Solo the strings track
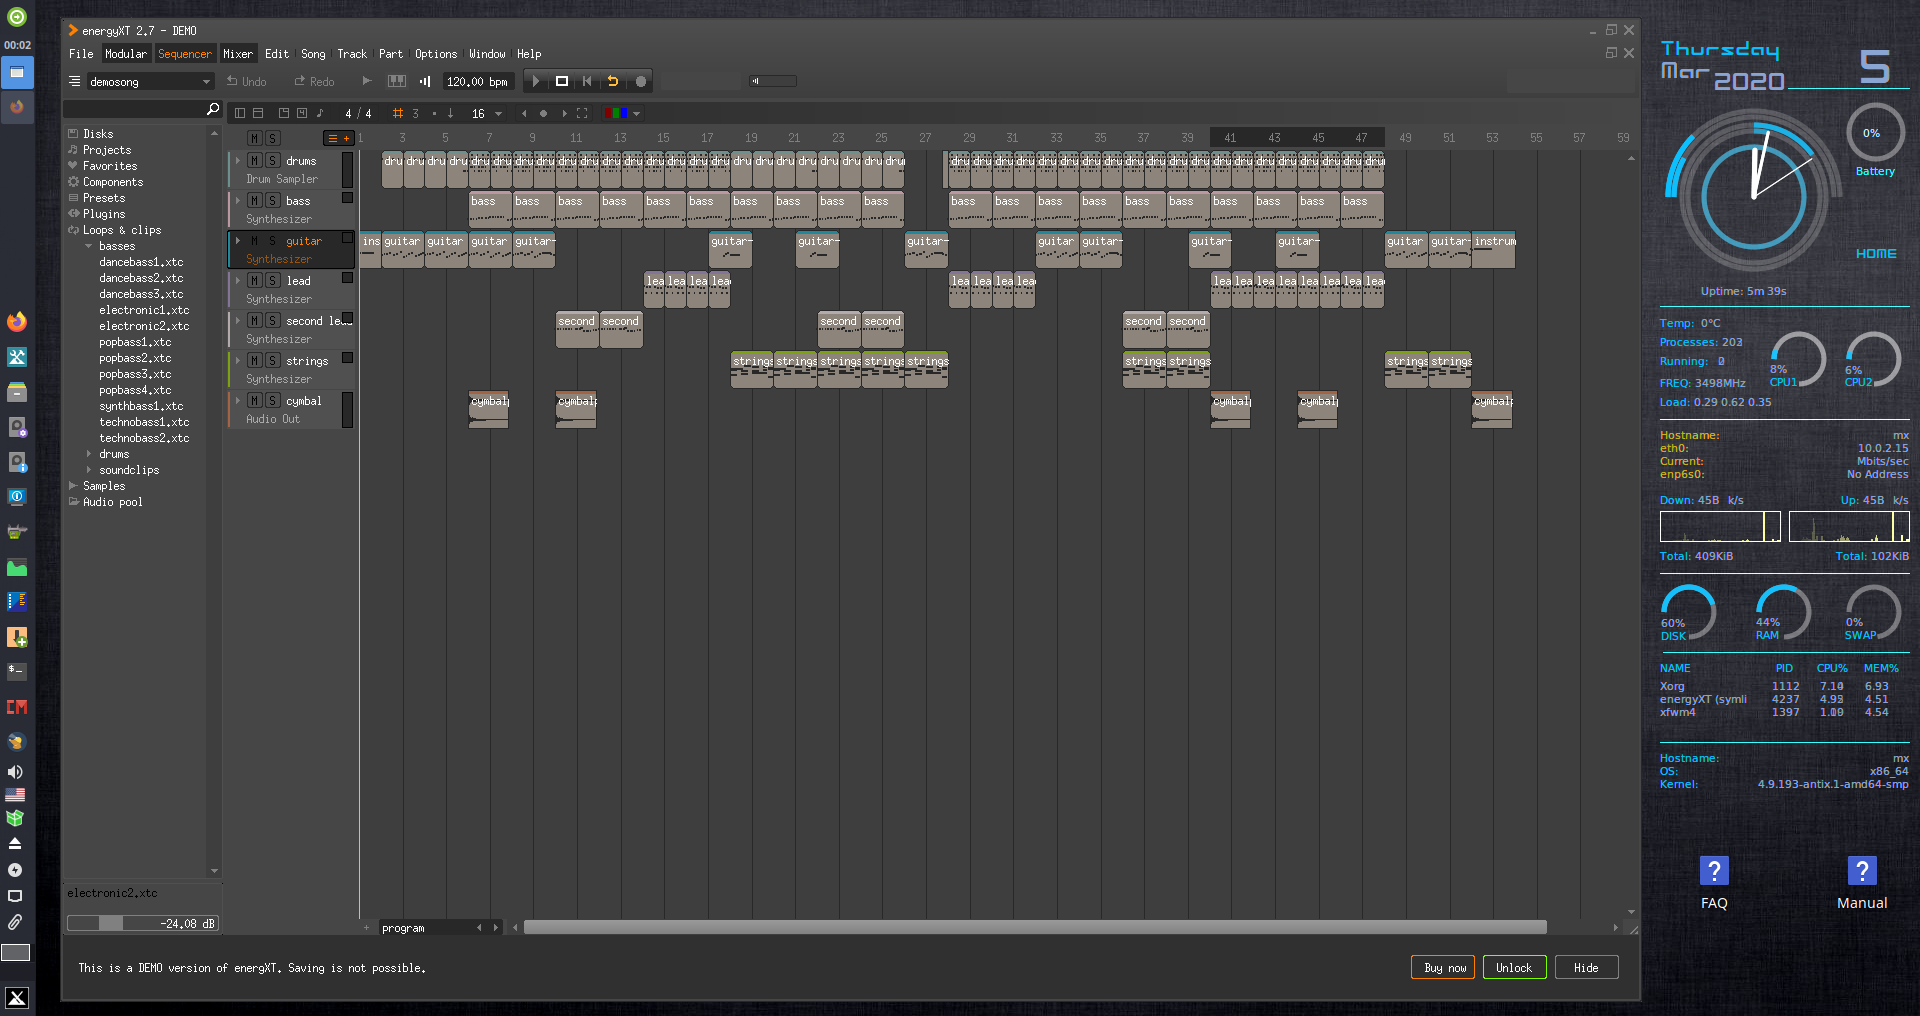This screenshot has width=1920, height=1016. click(272, 361)
